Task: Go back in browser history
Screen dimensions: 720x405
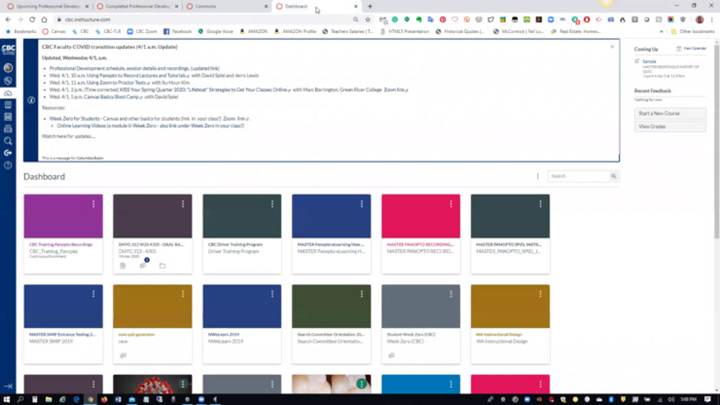Action: point(8,19)
